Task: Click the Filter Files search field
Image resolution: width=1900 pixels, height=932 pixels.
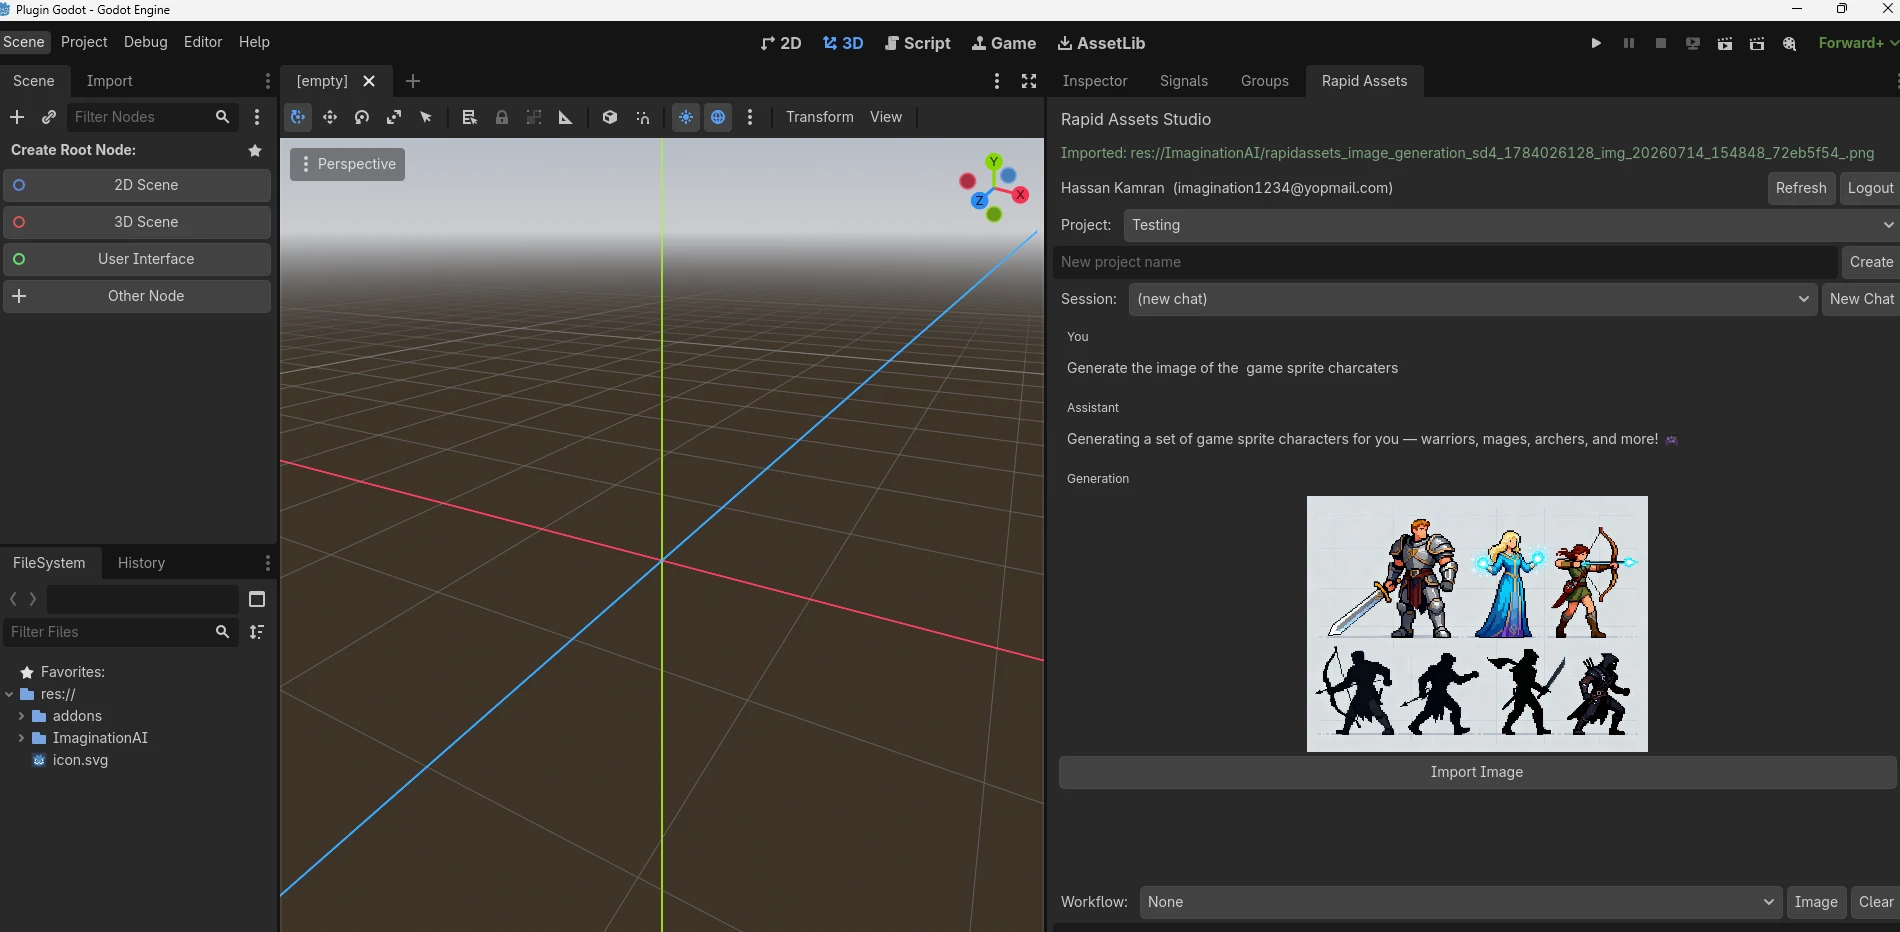Action: pos(120,632)
